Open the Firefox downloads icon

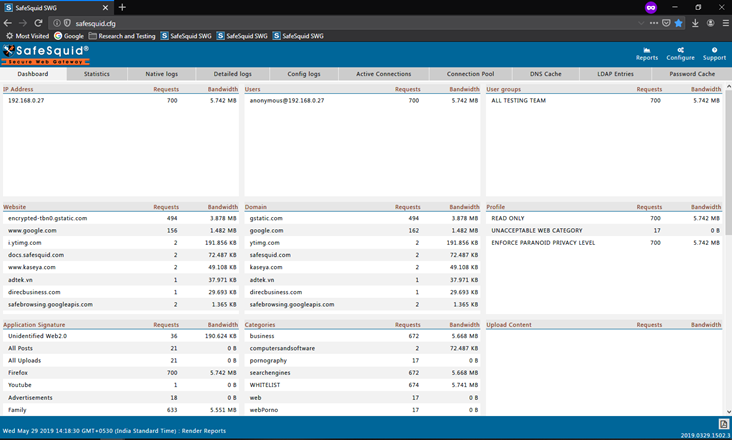695,22
